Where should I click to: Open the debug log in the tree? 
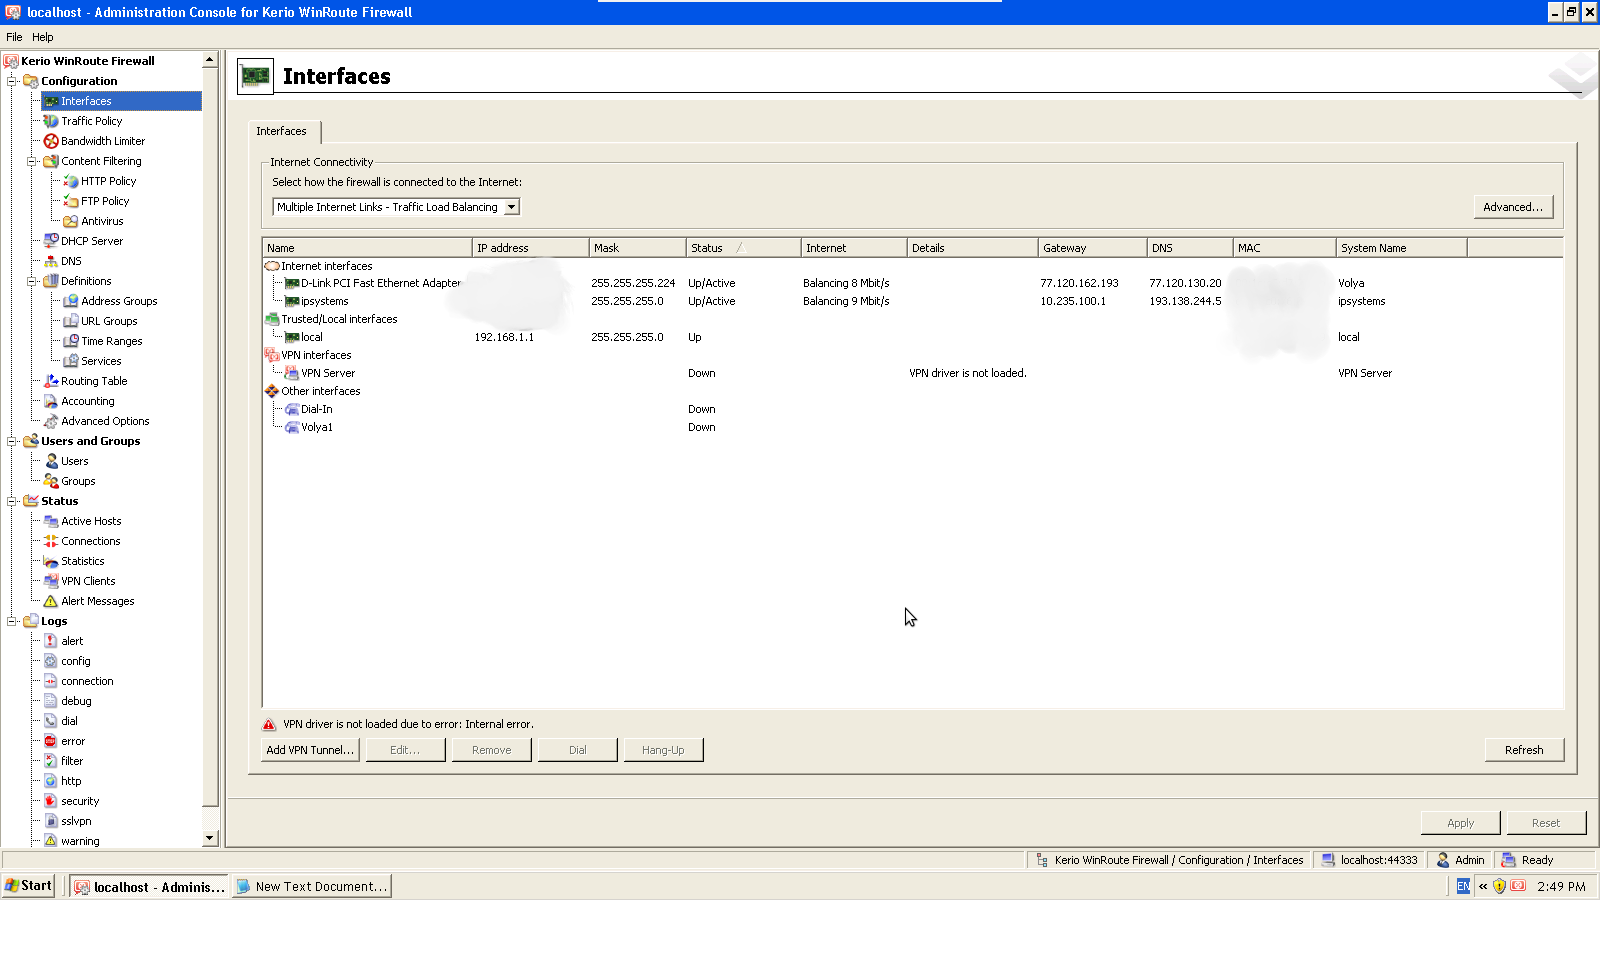tap(76, 701)
